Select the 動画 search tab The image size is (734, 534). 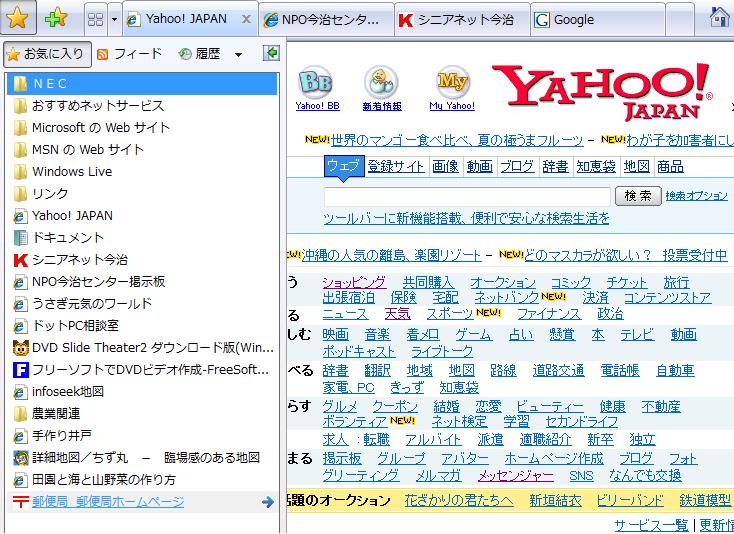tap(479, 166)
